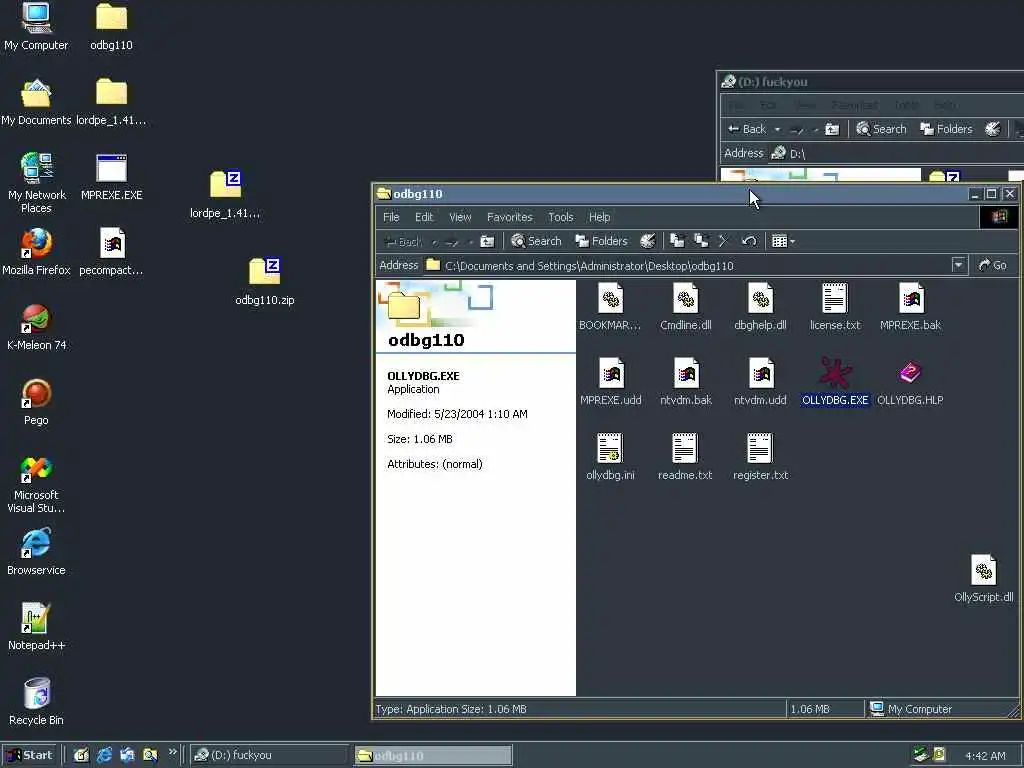Select Cmdline.dll in odbg110 folder
This screenshot has height=768, width=1024.
(685, 307)
